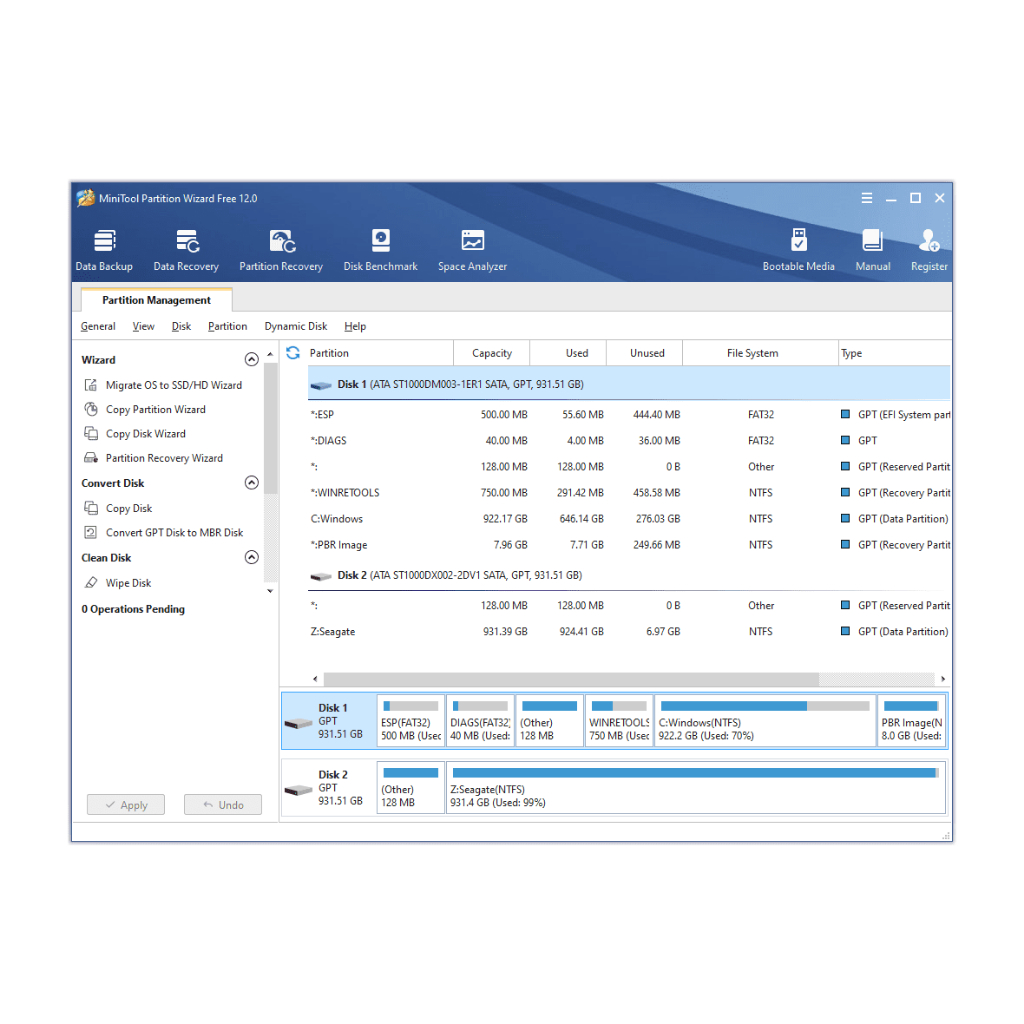Switch to the Partition Management tab

pos(155,299)
